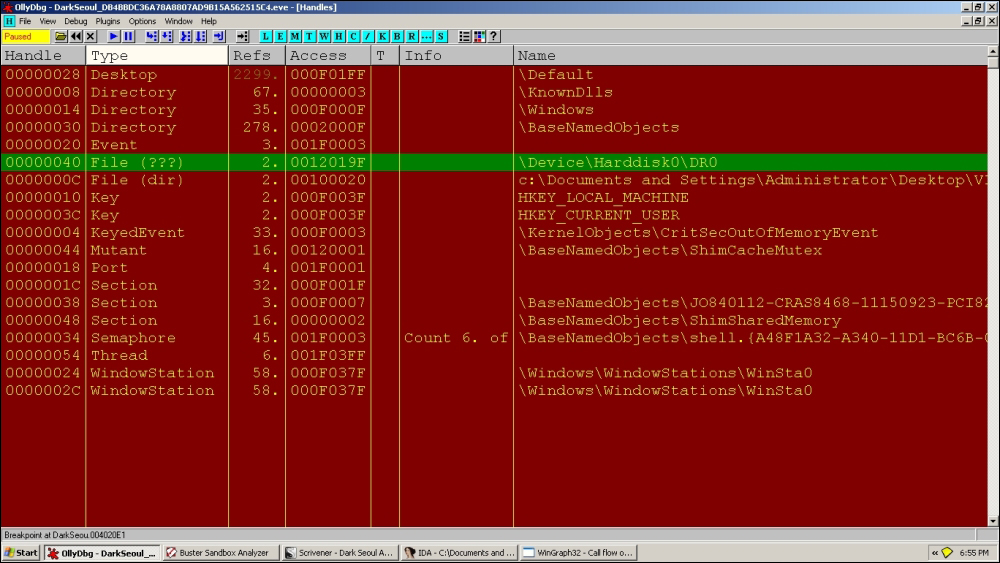
Task: Show Run trace with the dots button
Action: tap(427, 36)
